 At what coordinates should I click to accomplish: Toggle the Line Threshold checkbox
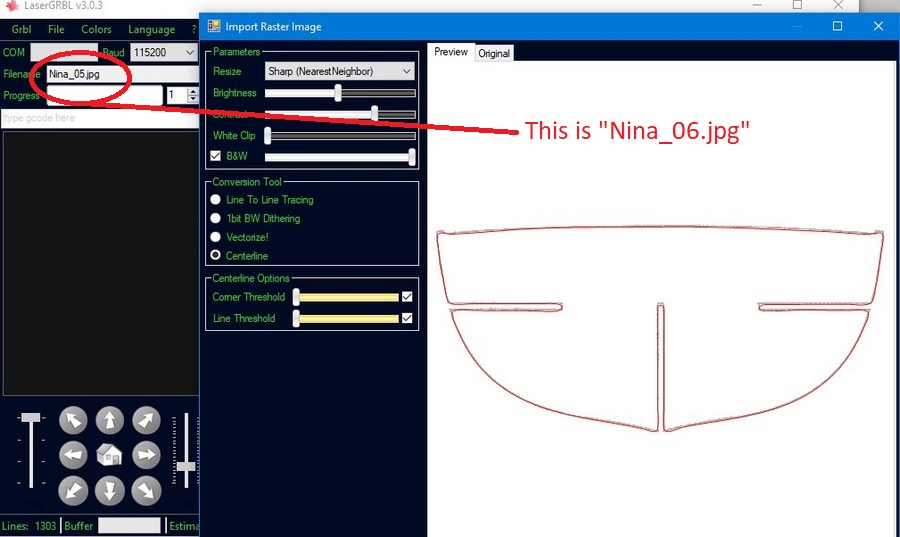coord(407,318)
